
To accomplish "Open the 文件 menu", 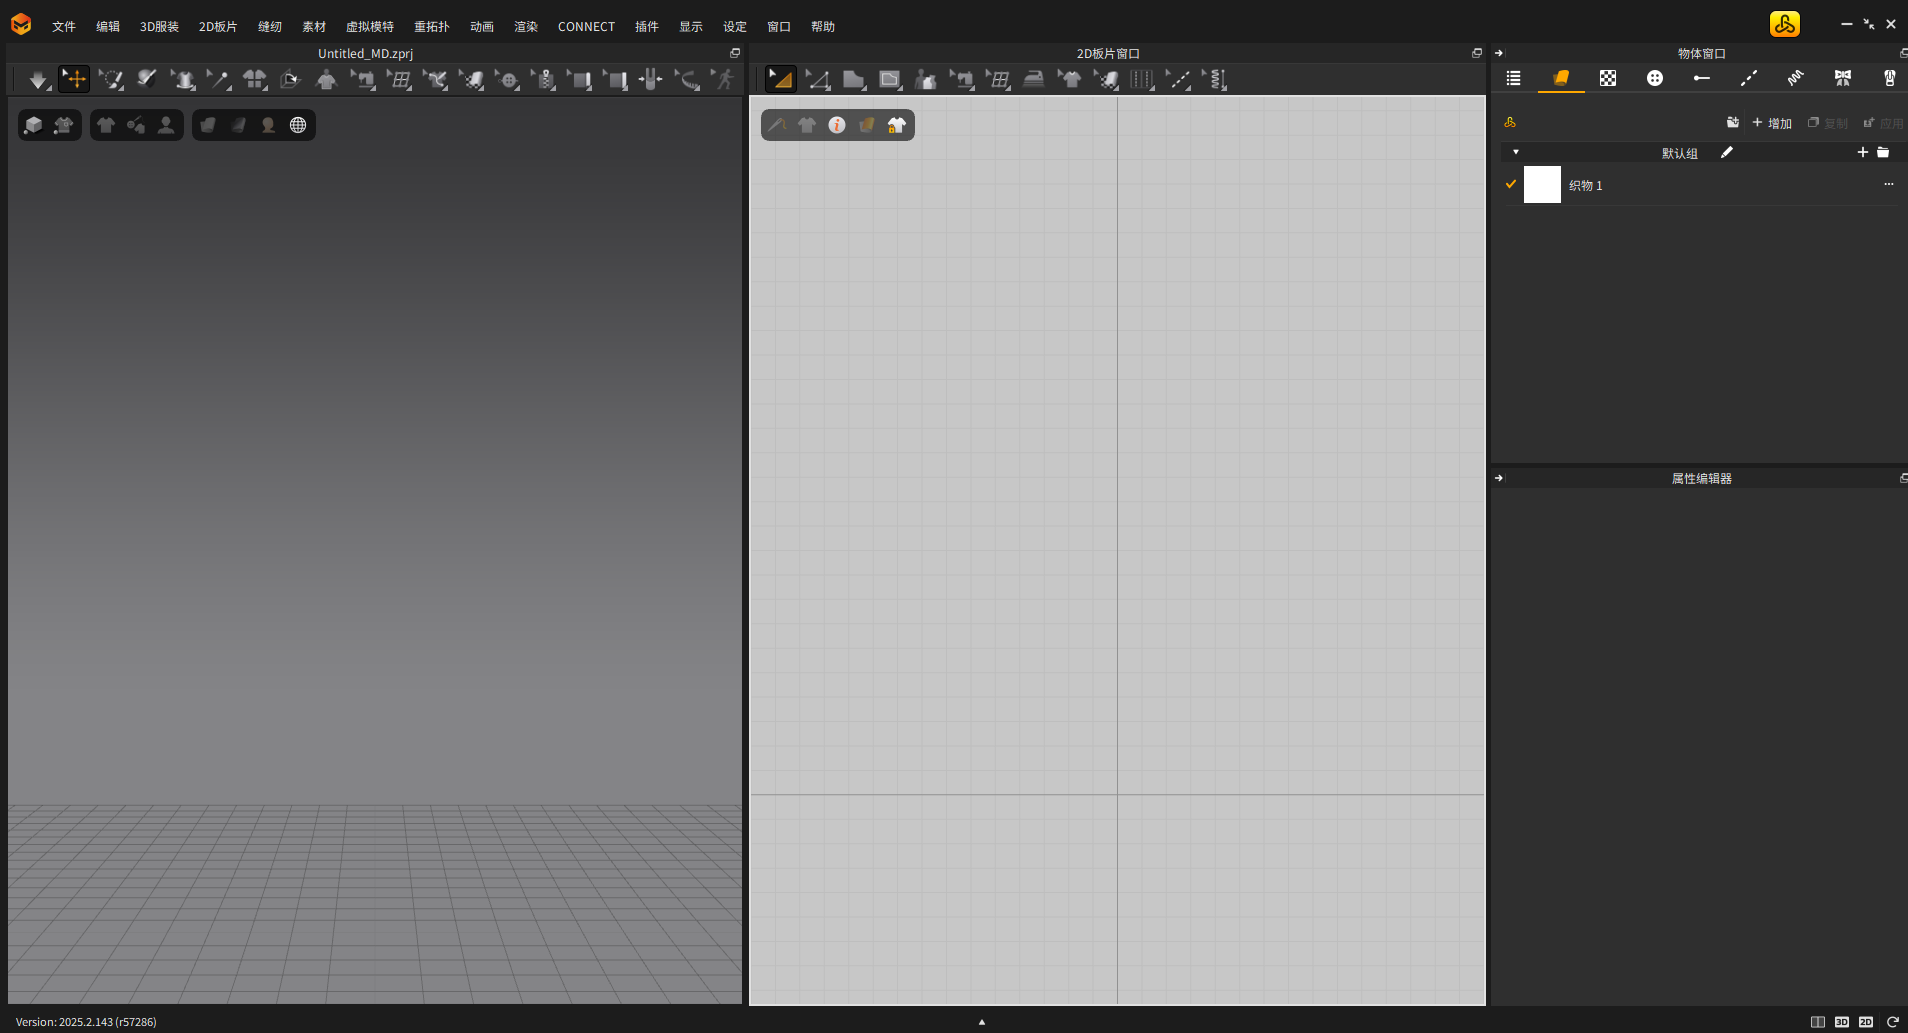I will [63, 26].
